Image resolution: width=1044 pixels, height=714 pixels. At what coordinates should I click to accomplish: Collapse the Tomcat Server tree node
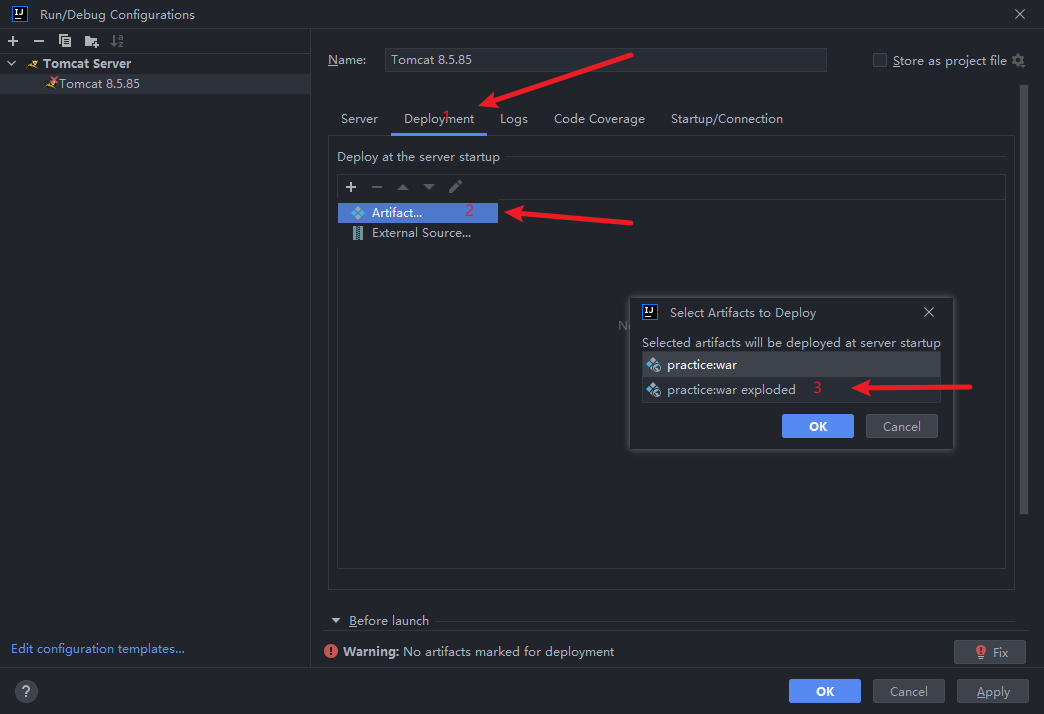pos(12,64)
